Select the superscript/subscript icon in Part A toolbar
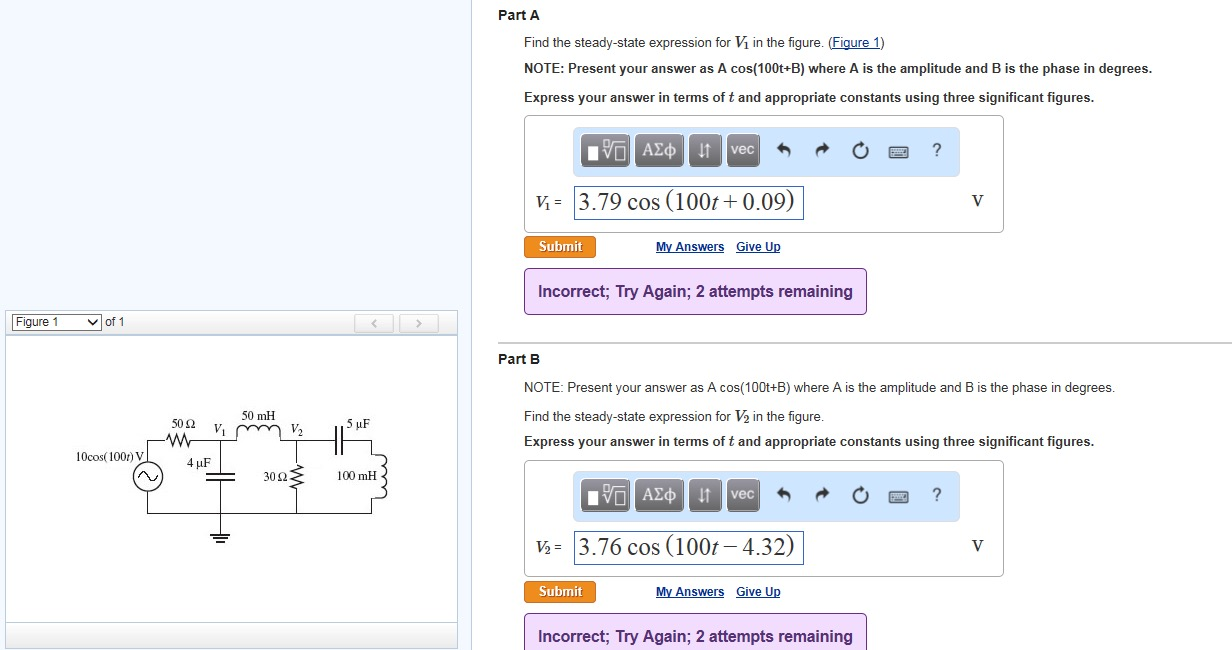Image resolution: width=1232 pixels, height=650 pixels. coord(704,150)
